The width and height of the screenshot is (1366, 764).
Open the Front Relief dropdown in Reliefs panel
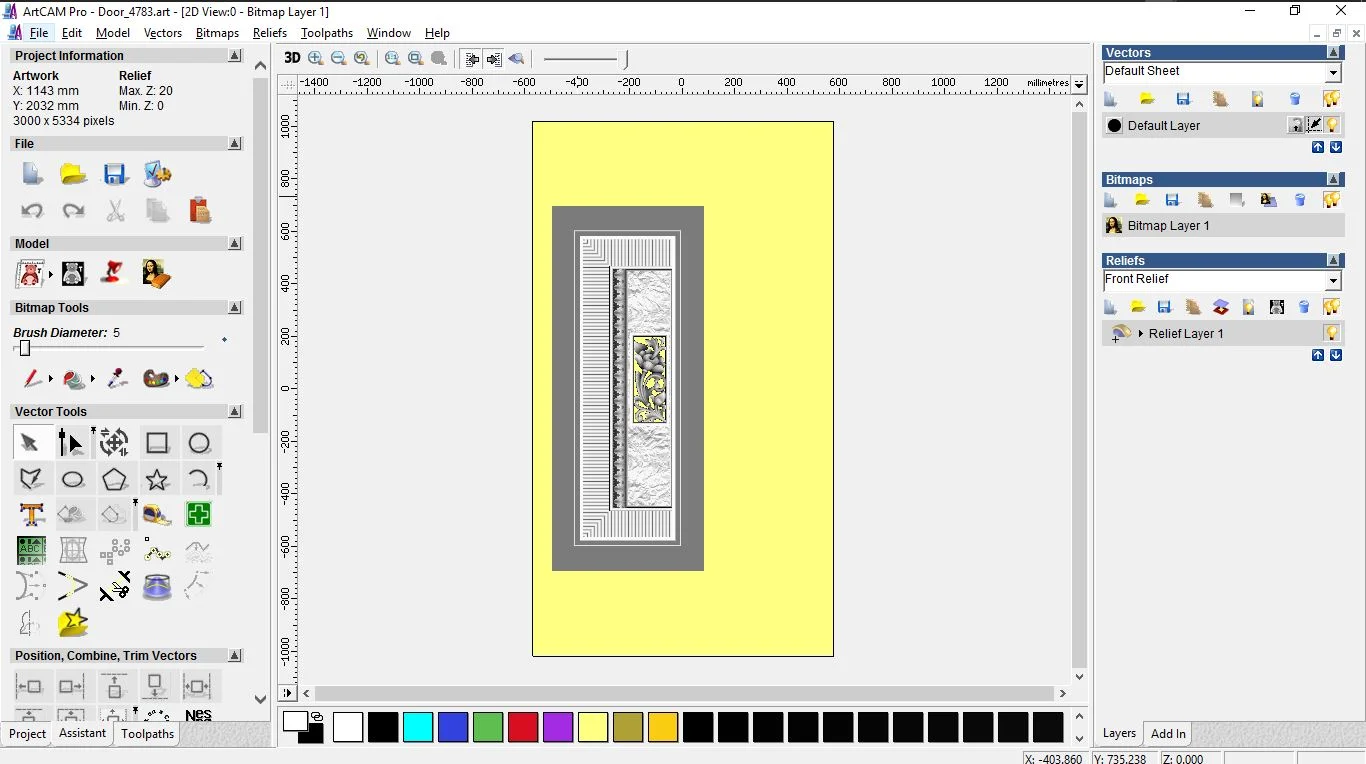1334,279
